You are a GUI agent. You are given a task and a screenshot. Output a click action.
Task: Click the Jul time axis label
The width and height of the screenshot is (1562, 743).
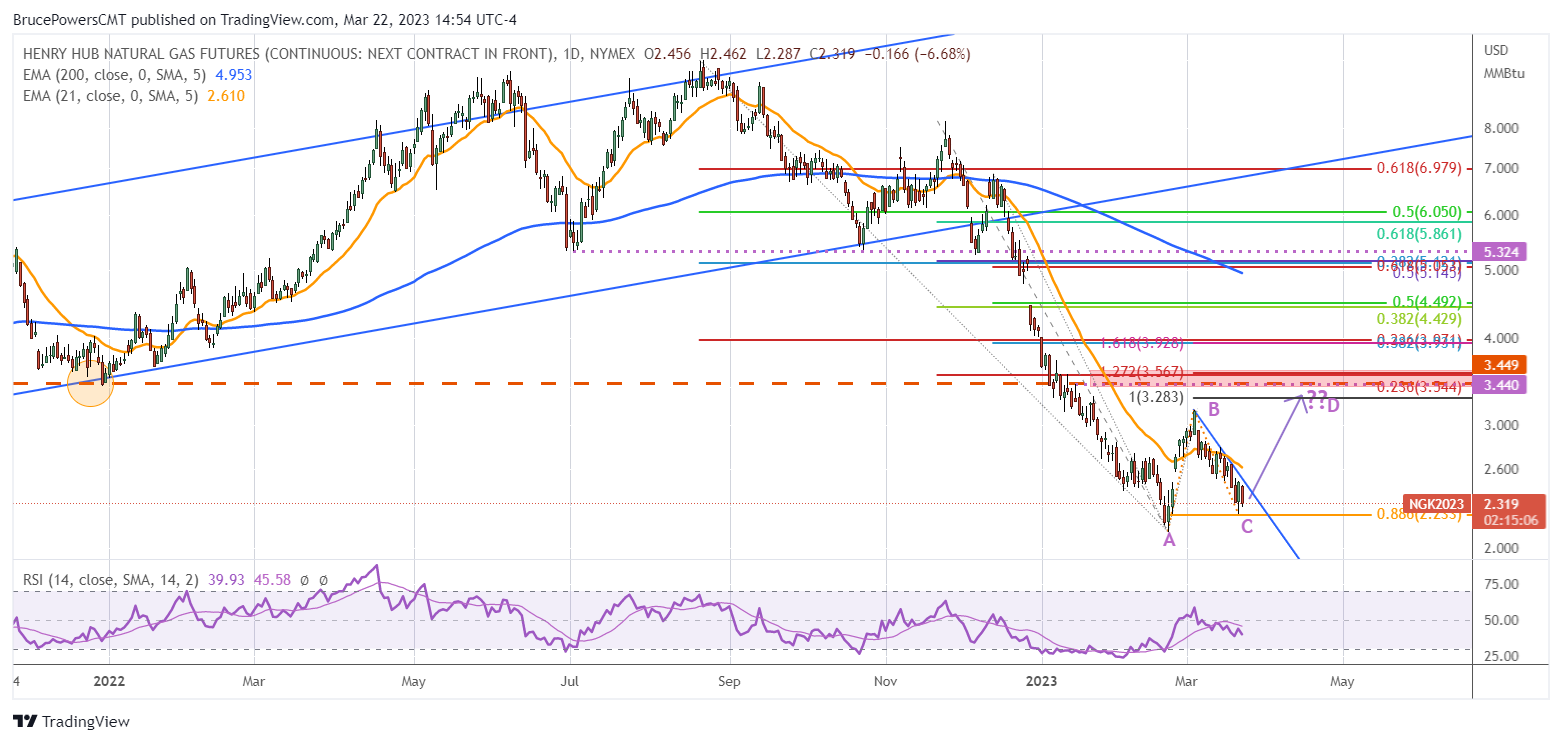coord(570,682)
